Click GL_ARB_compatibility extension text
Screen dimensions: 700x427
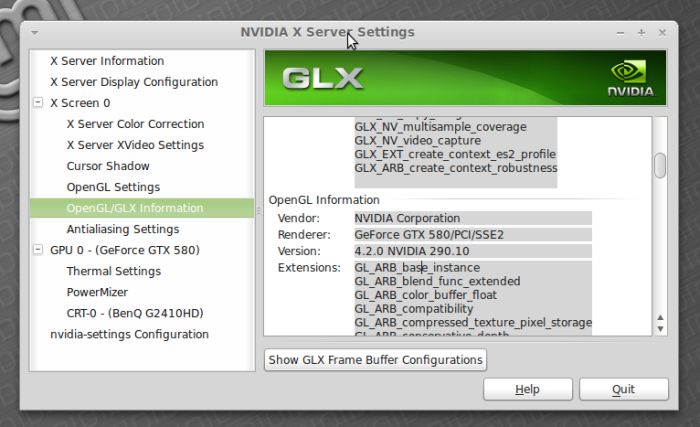(x=414, y=309)
